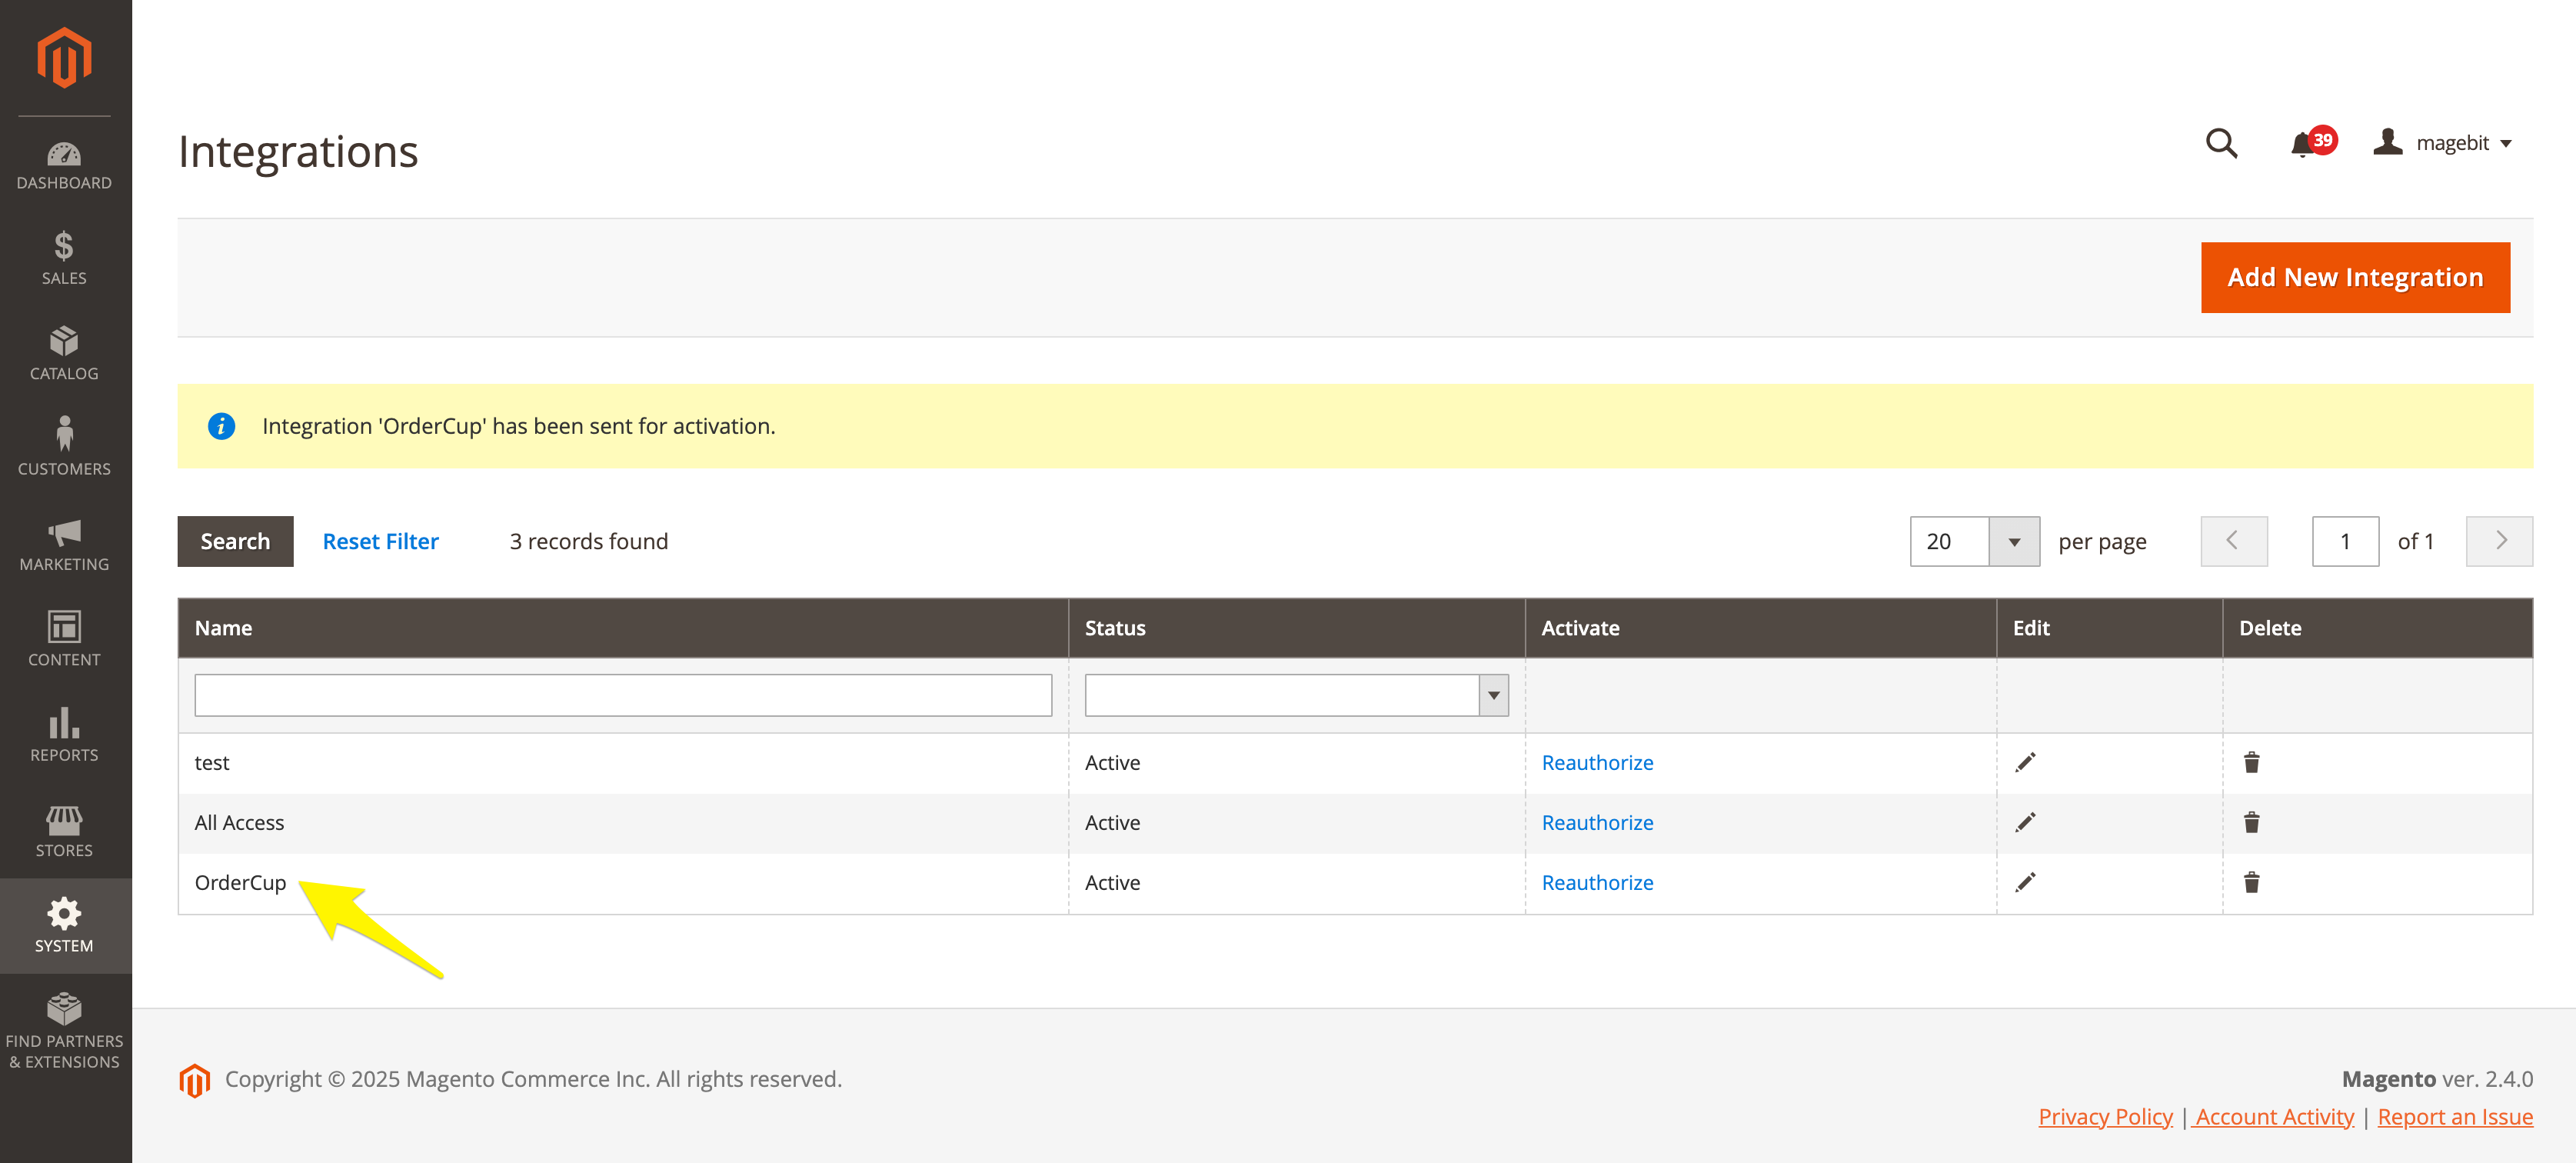Click the trash delete icon for test
The image size is (2576, 1163).
tap(2251, 762)
